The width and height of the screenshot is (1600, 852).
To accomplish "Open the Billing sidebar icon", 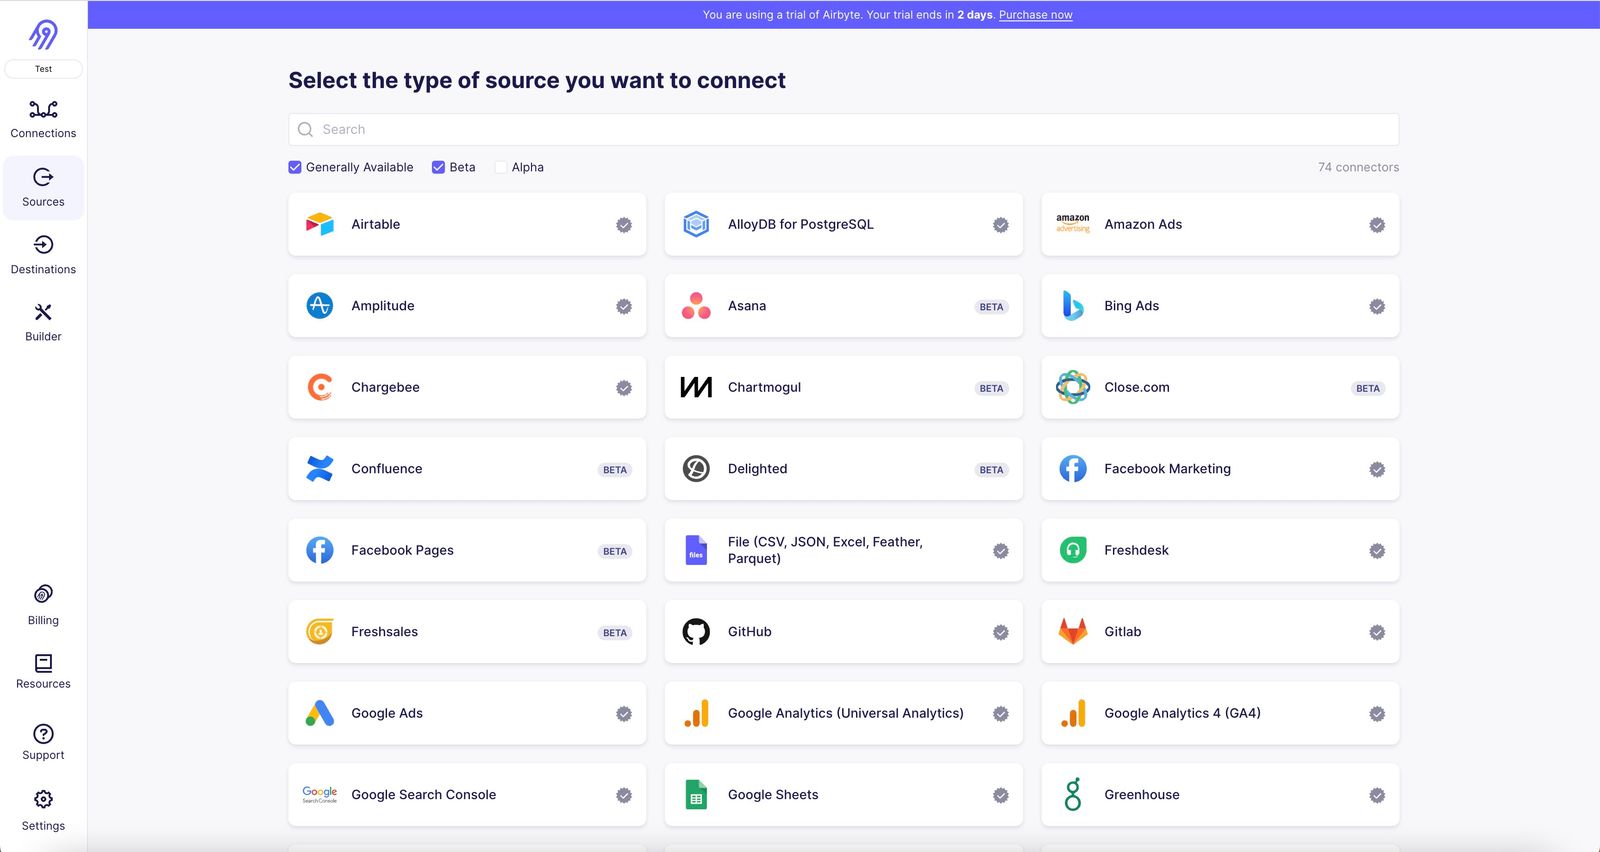I will coord(43,594).
